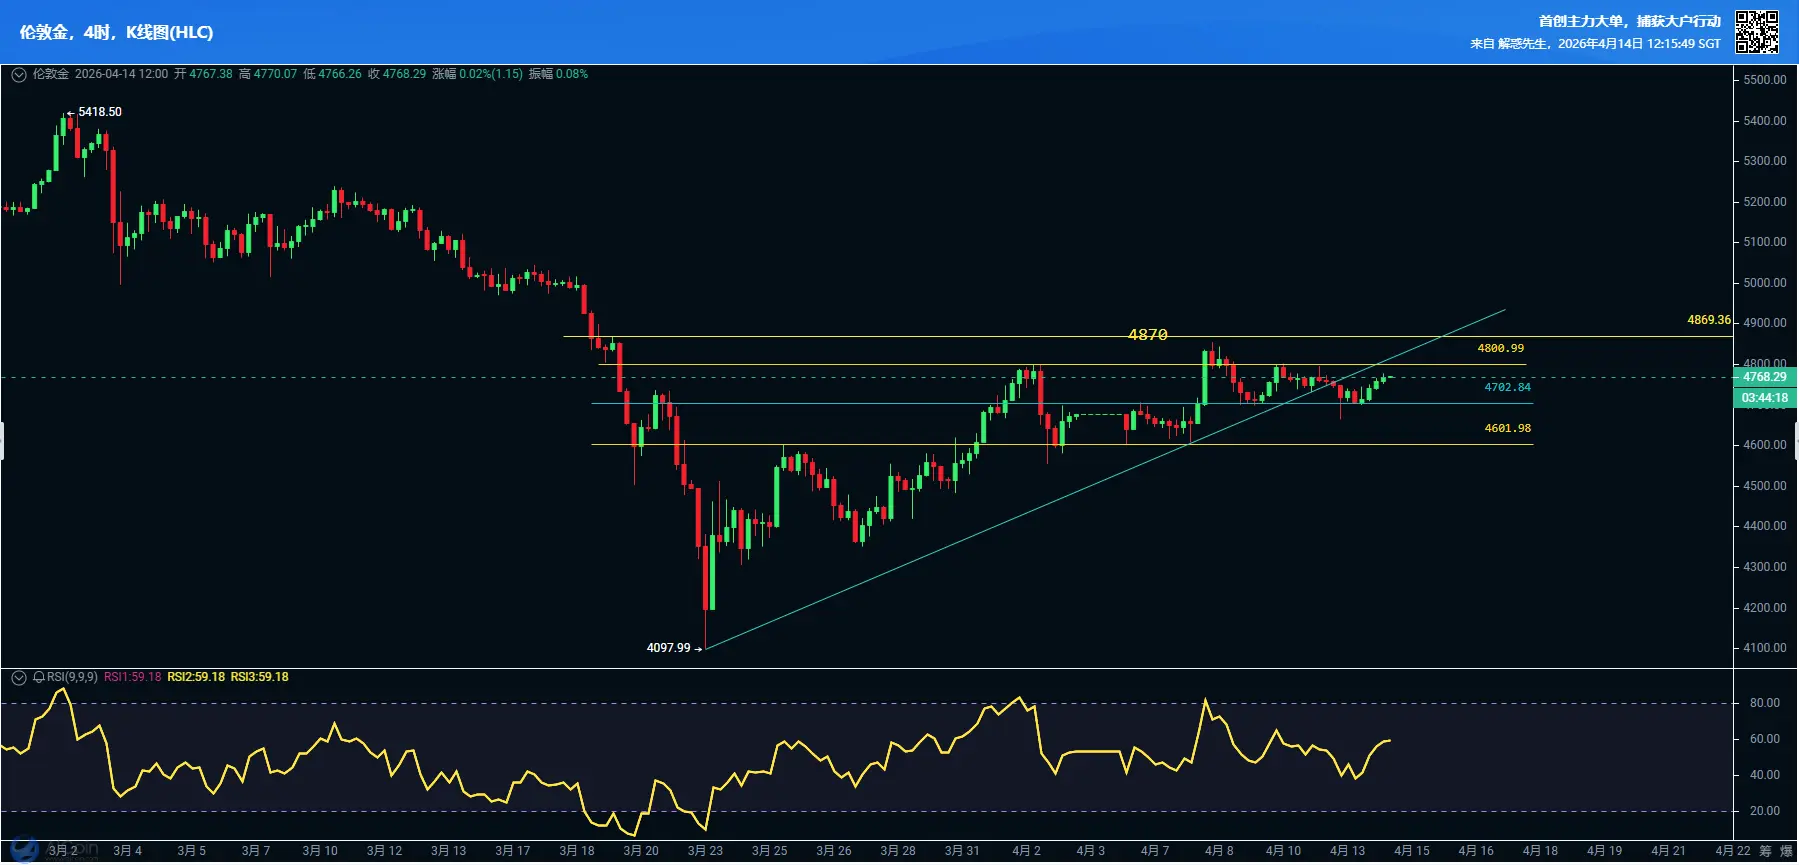Click the 80.00 RSI axis label
Viewport: 1799px width, 865px height.
point(1765,703)
